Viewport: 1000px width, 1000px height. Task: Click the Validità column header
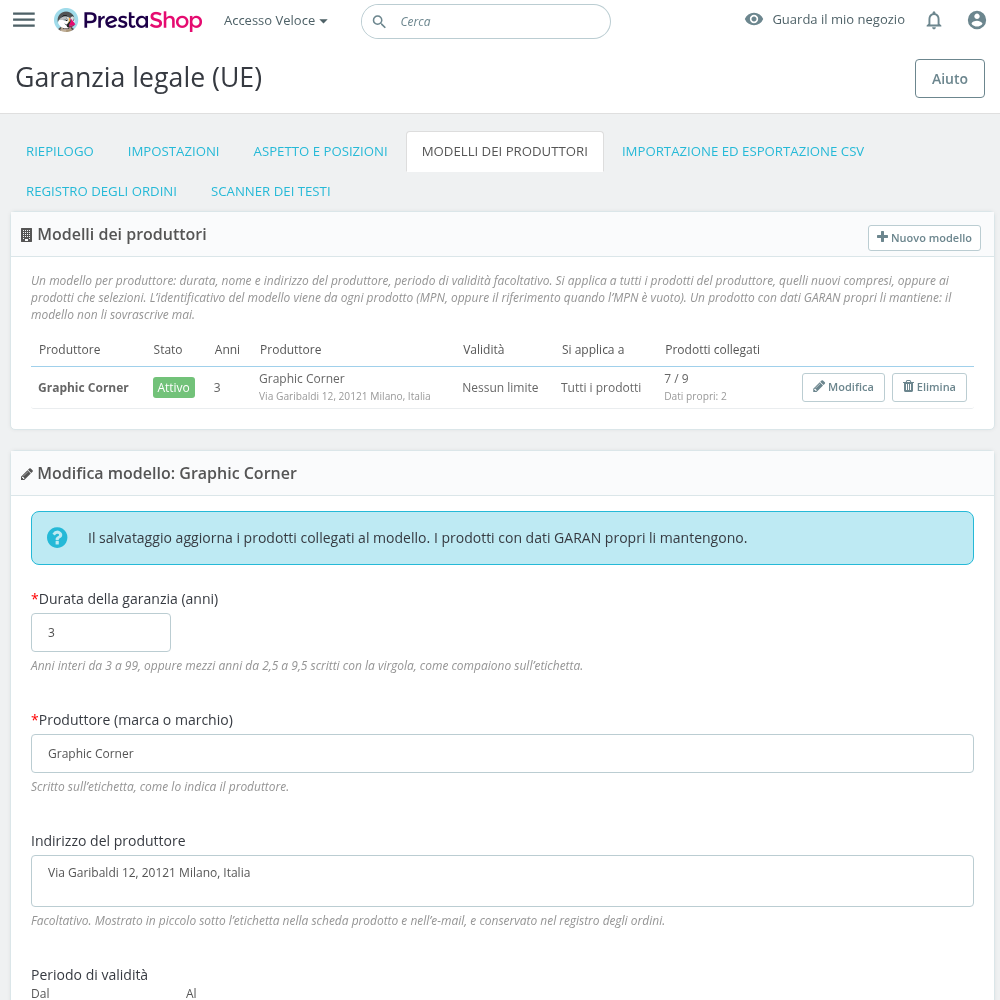[483, 349]
